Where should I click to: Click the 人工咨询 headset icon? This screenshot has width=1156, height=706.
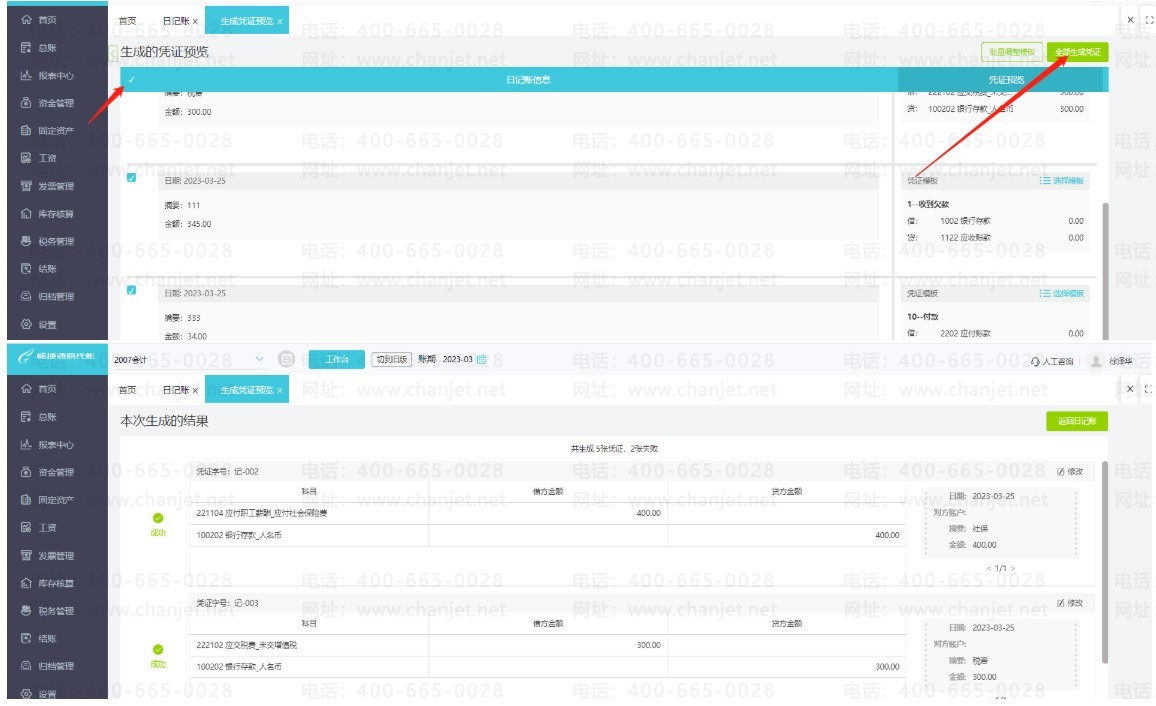(x=1036, y=361)
